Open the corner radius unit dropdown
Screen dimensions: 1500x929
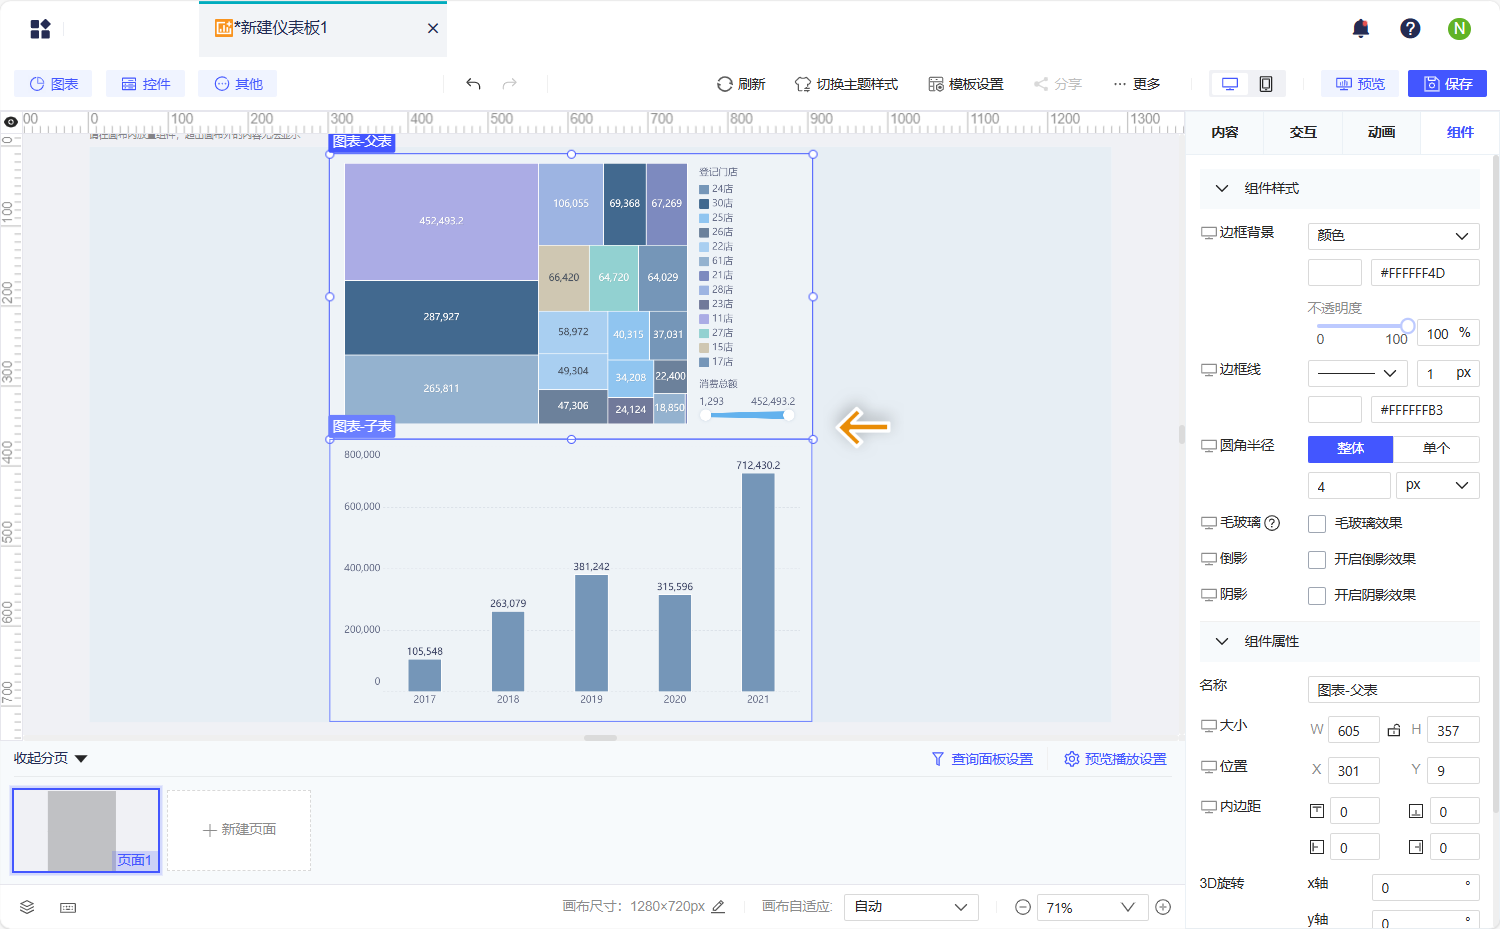[1437, 486]
